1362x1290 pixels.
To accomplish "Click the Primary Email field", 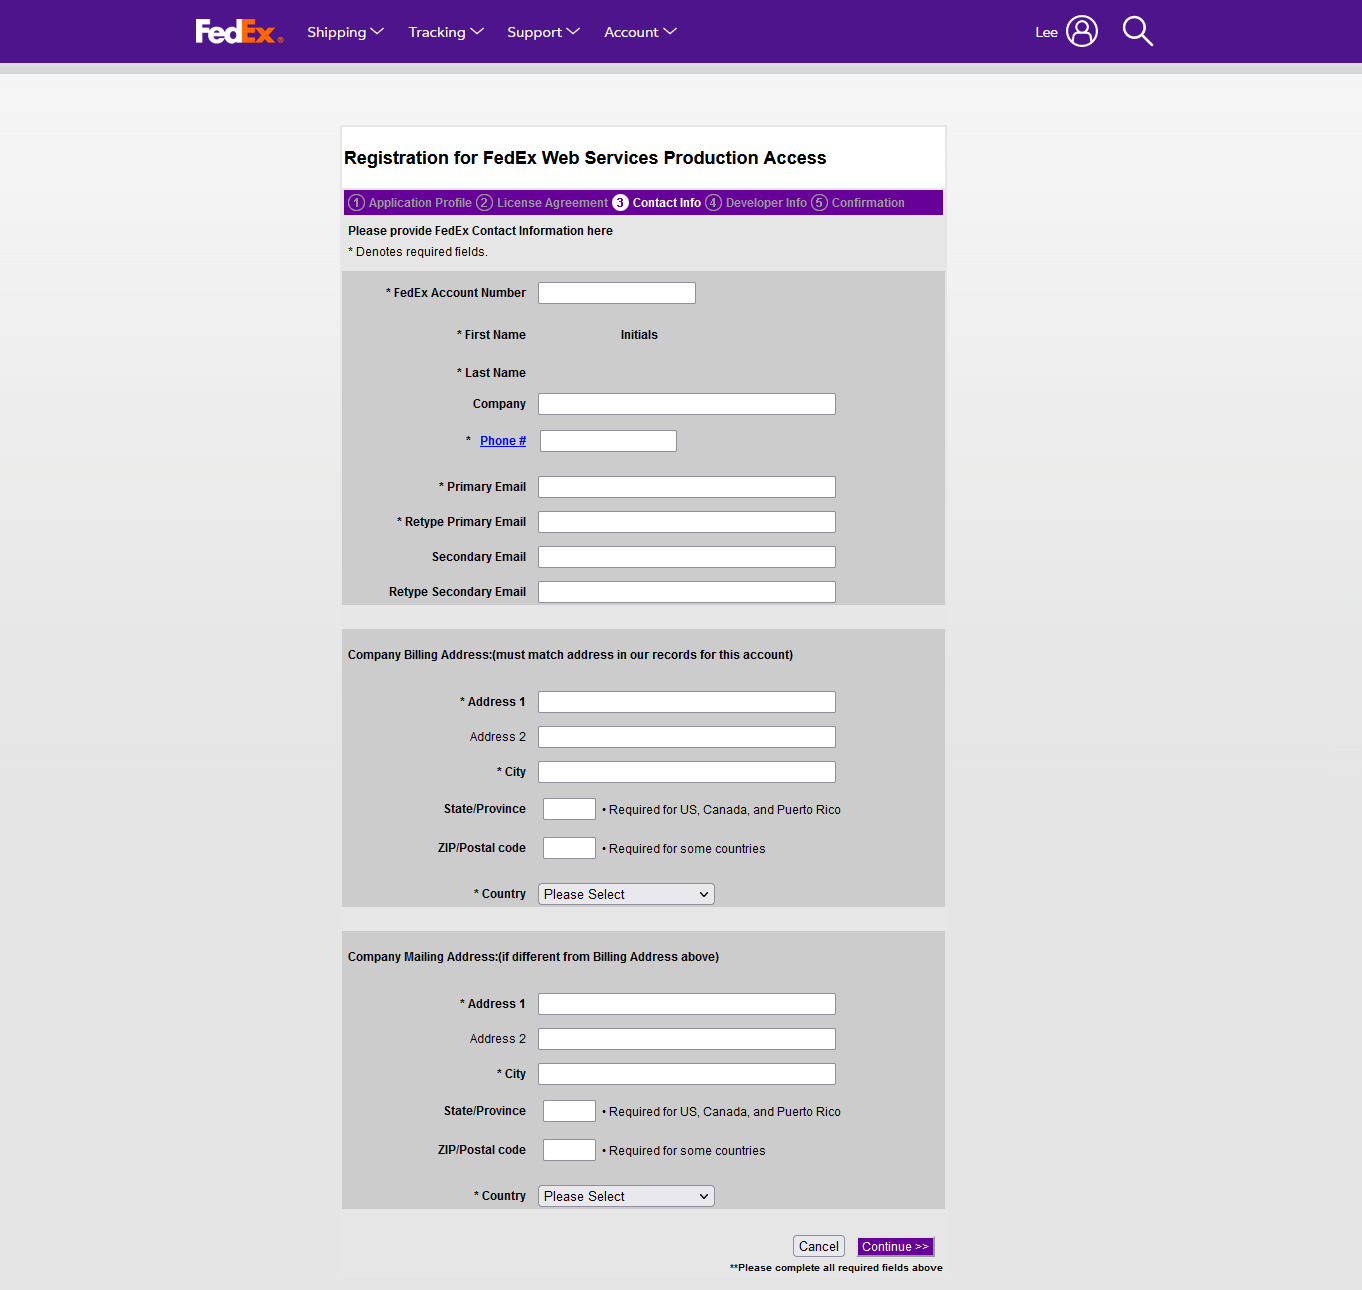I will (x=686, y=486).
